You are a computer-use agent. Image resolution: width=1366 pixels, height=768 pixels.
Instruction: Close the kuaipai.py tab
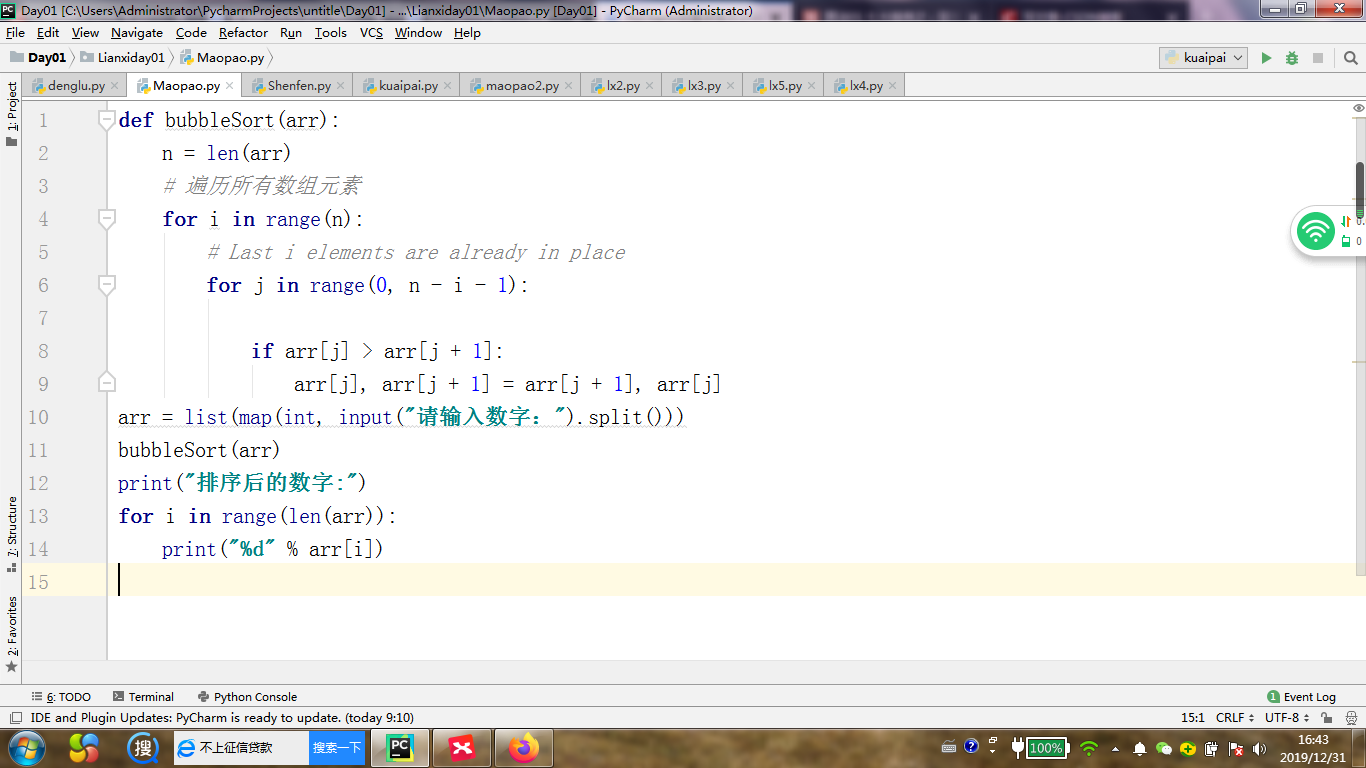[448, 87]
